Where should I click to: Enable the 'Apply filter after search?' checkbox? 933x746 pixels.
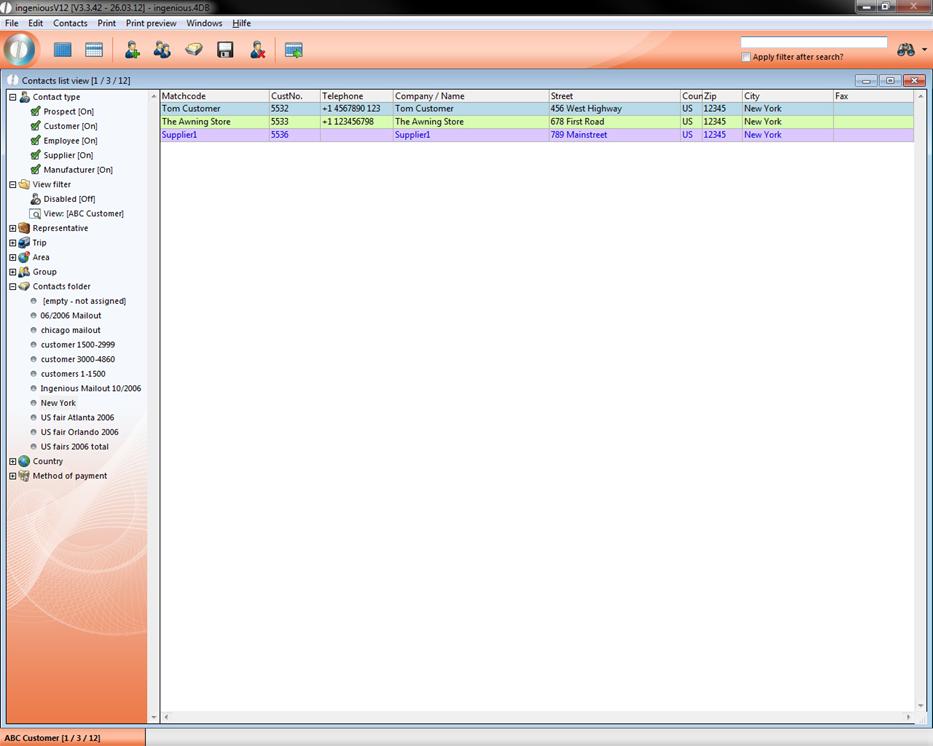[x=746, y=57]
